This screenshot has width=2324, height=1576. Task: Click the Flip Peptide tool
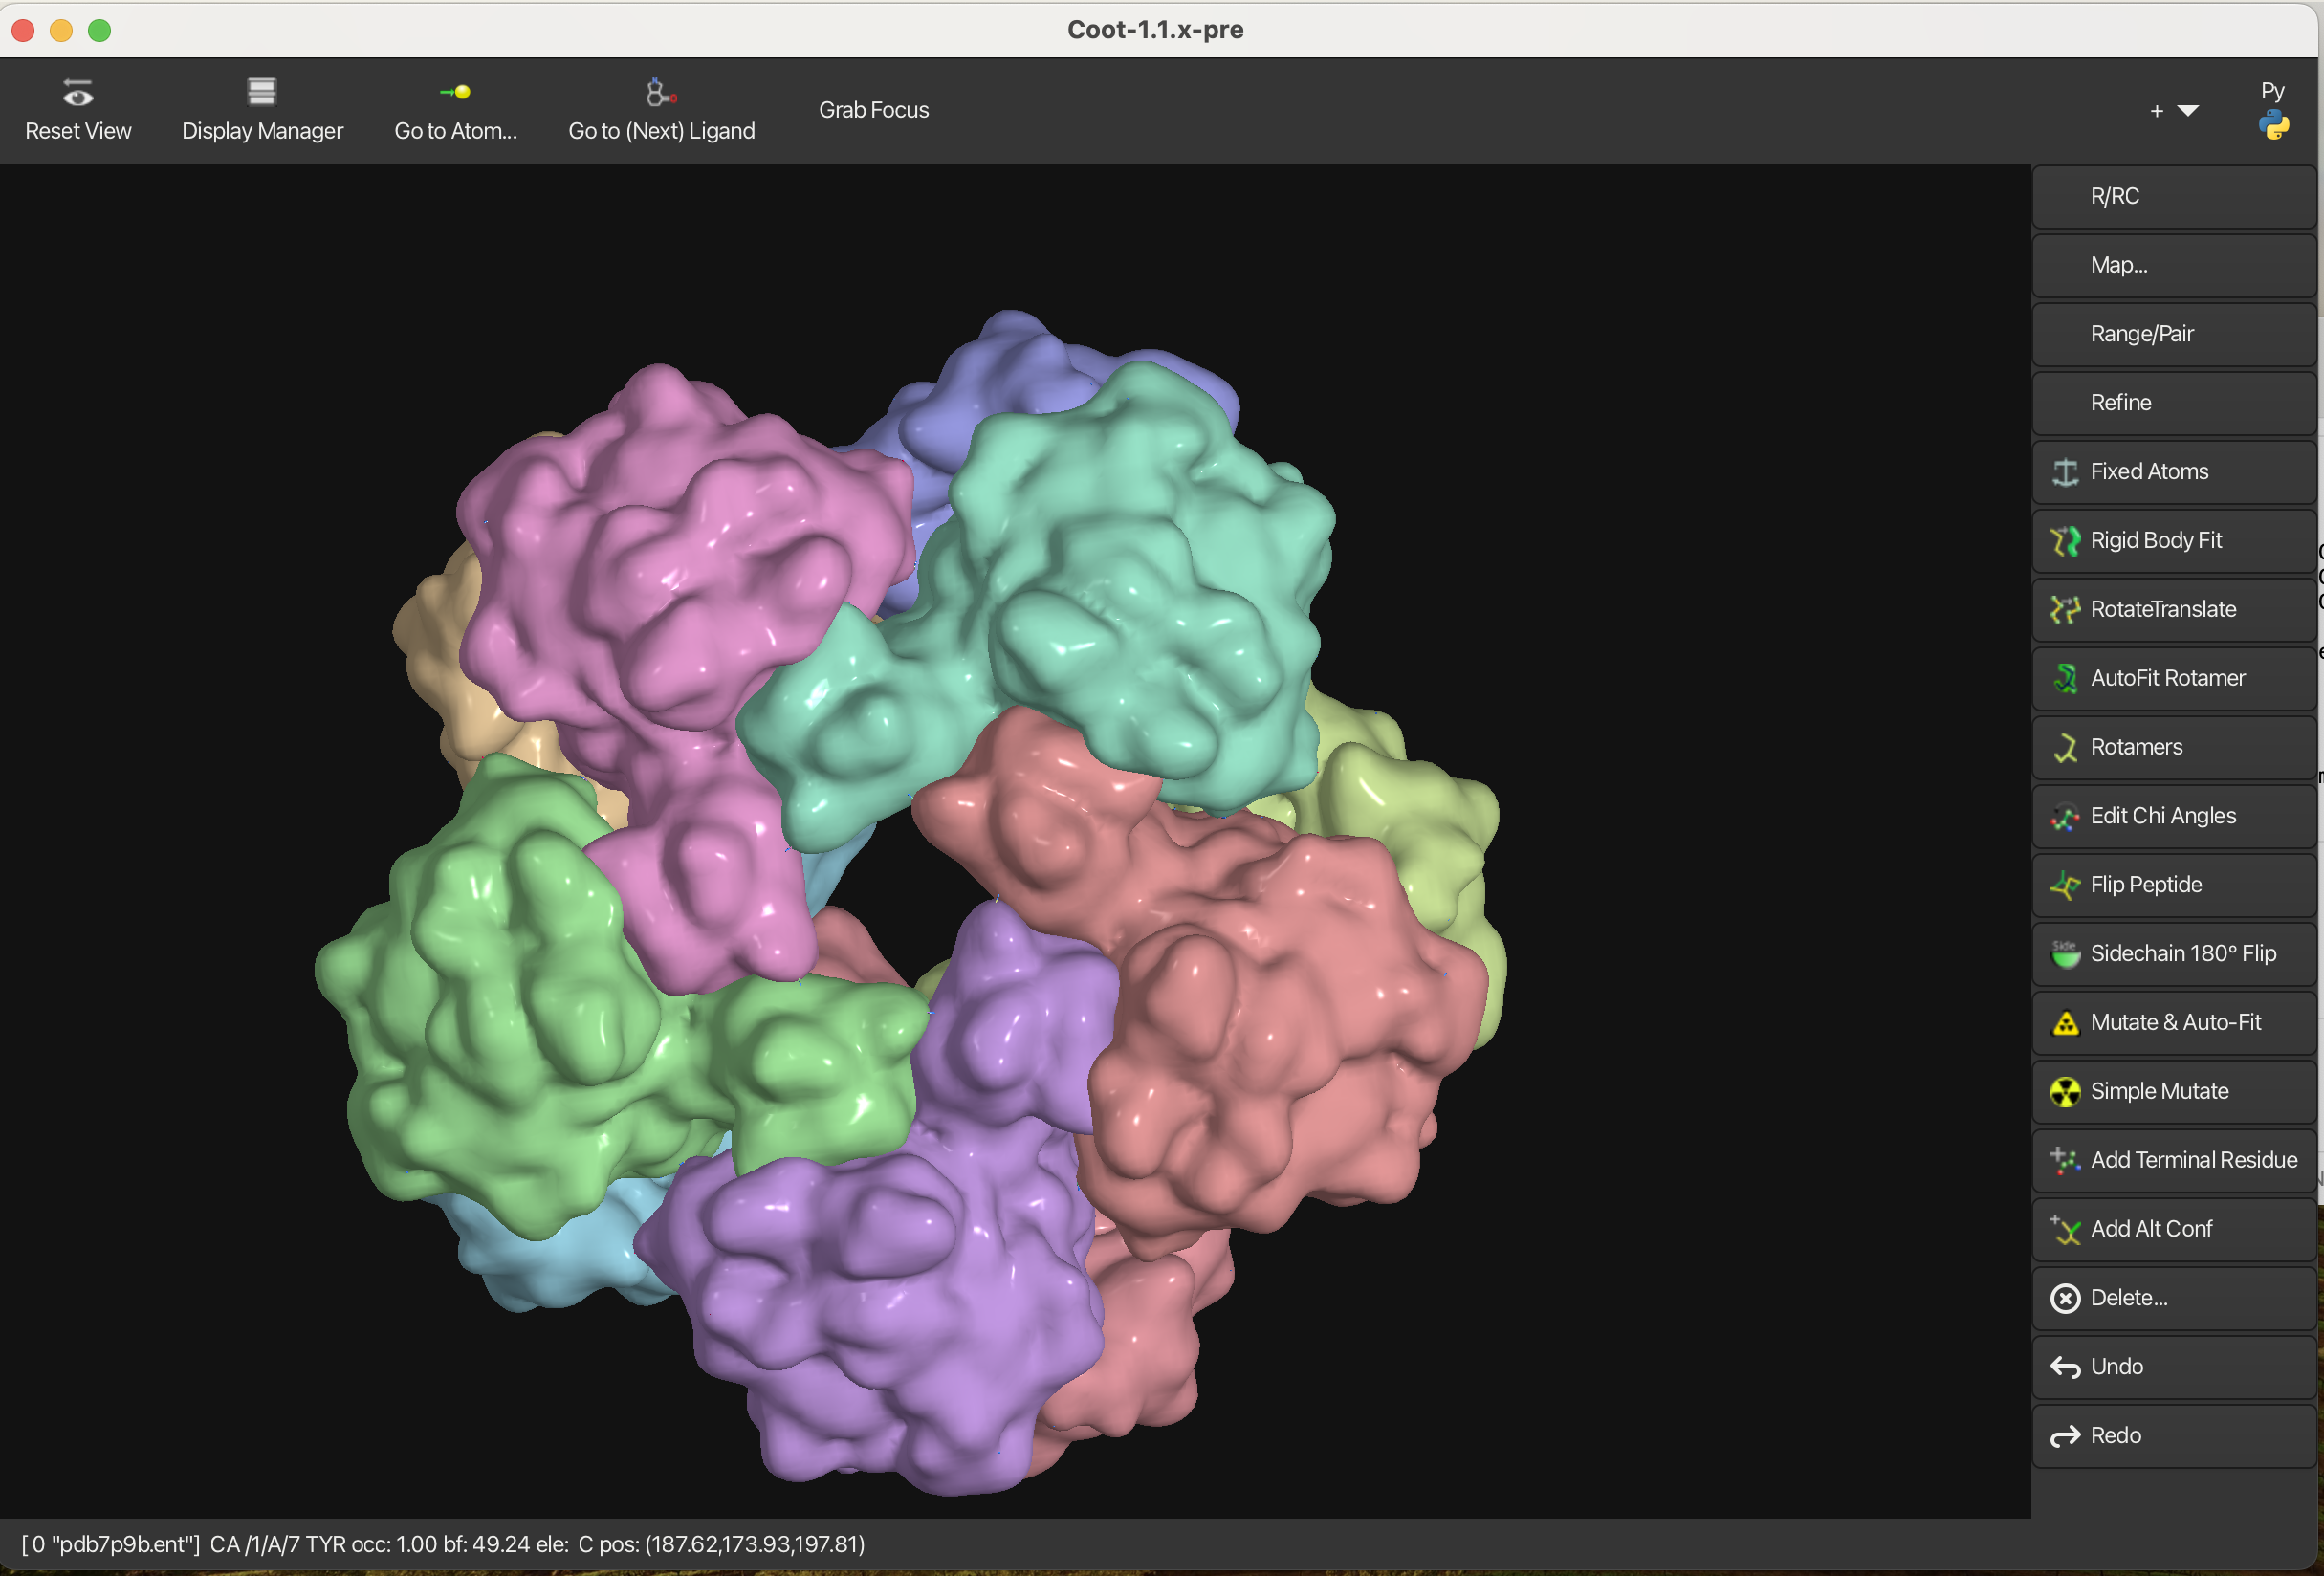click(2174, 885)
